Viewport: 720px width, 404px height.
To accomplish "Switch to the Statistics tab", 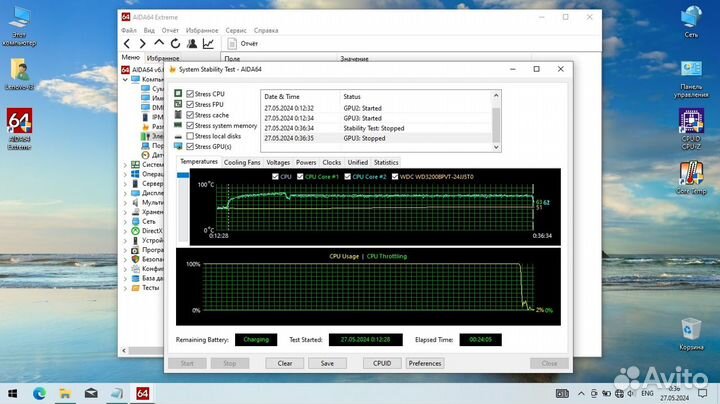I will (386, 163).
